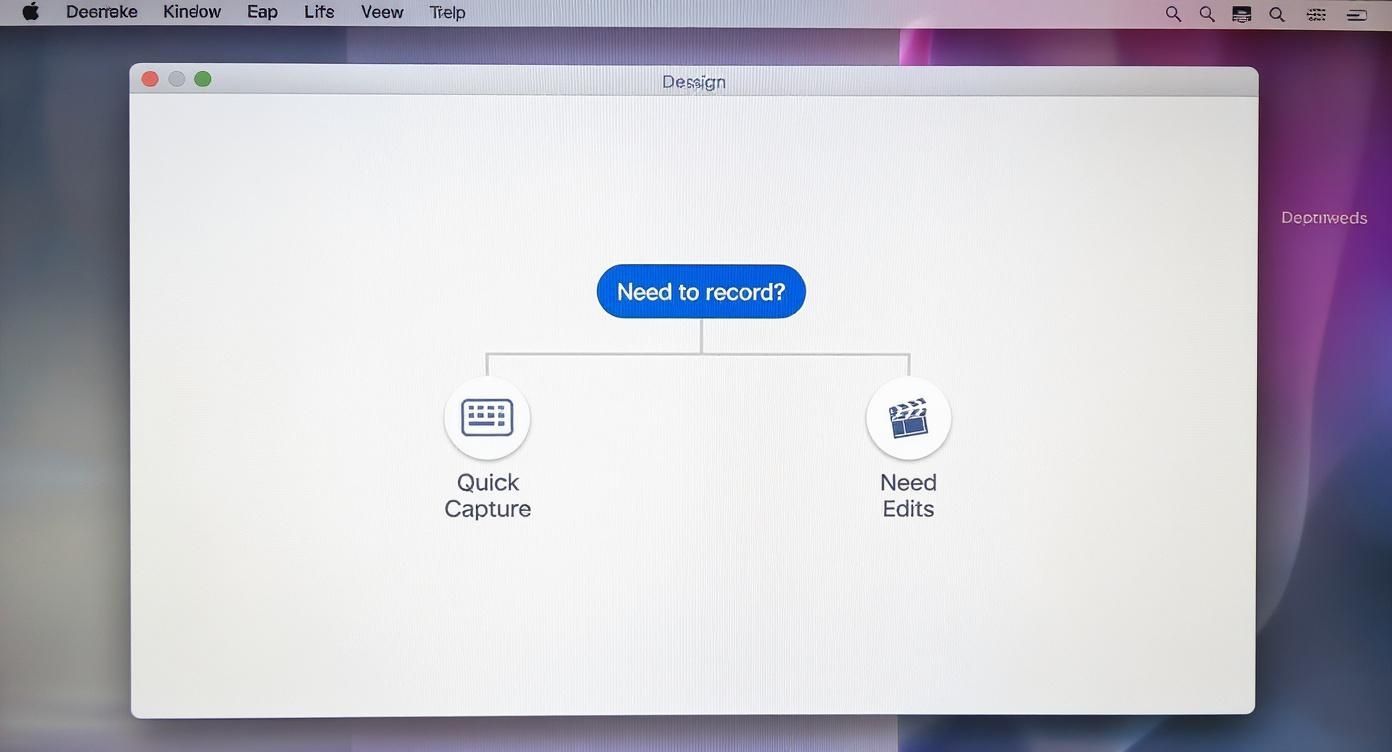The width and height of the screenshot is (1392, 752).
Task: Close the window with the red button
Action: [x=150, y=79]
